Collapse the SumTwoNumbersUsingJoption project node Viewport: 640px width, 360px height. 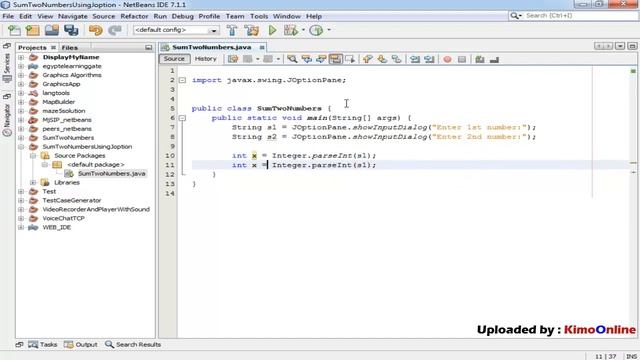[21, 147]
